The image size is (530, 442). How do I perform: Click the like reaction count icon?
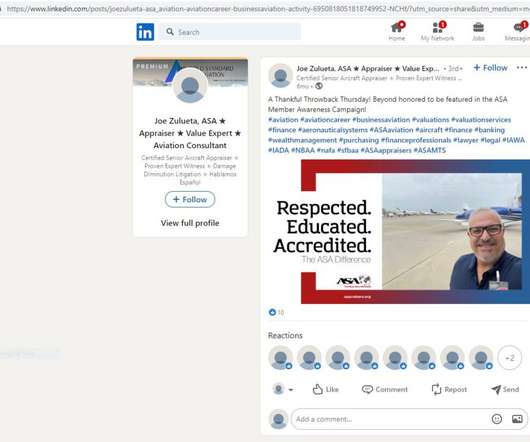coord(272,312)
